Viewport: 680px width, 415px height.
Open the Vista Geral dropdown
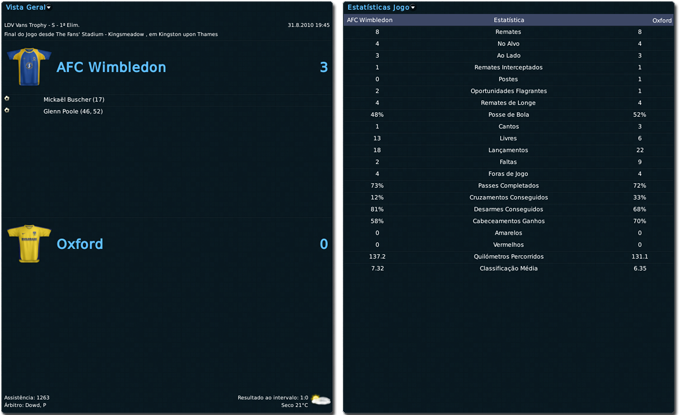28,7
